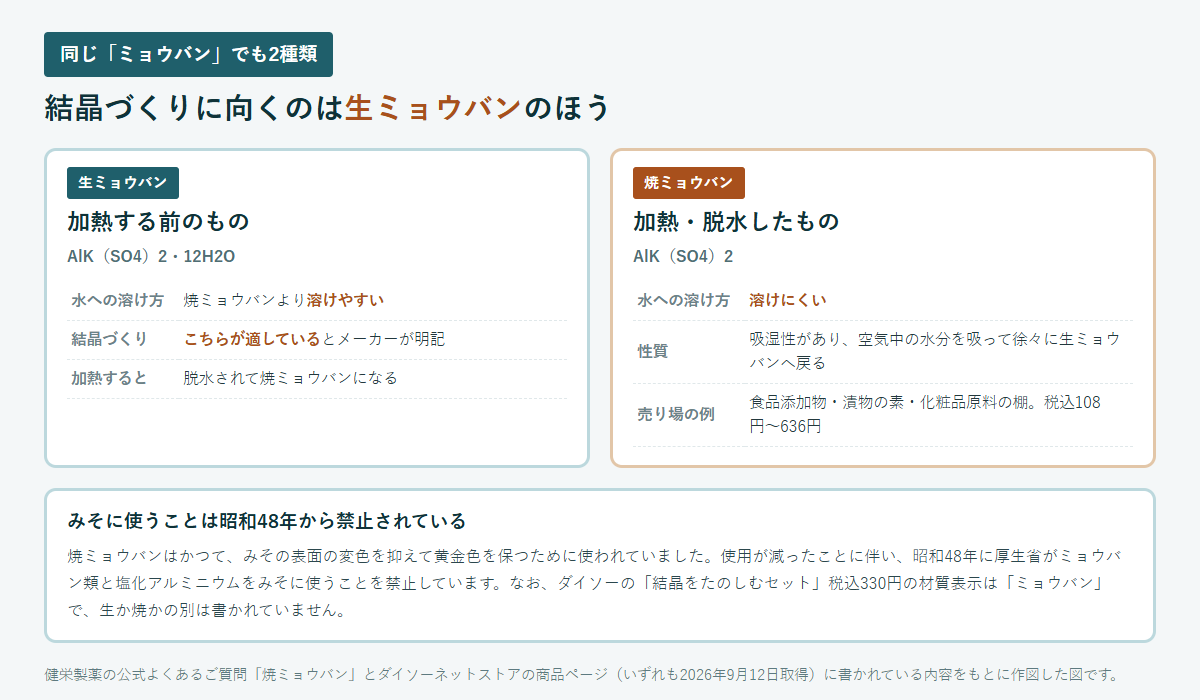
Task: Click the description starting '吸湿性があり、空気中の水分'
Action: click(x=936, y=351)
